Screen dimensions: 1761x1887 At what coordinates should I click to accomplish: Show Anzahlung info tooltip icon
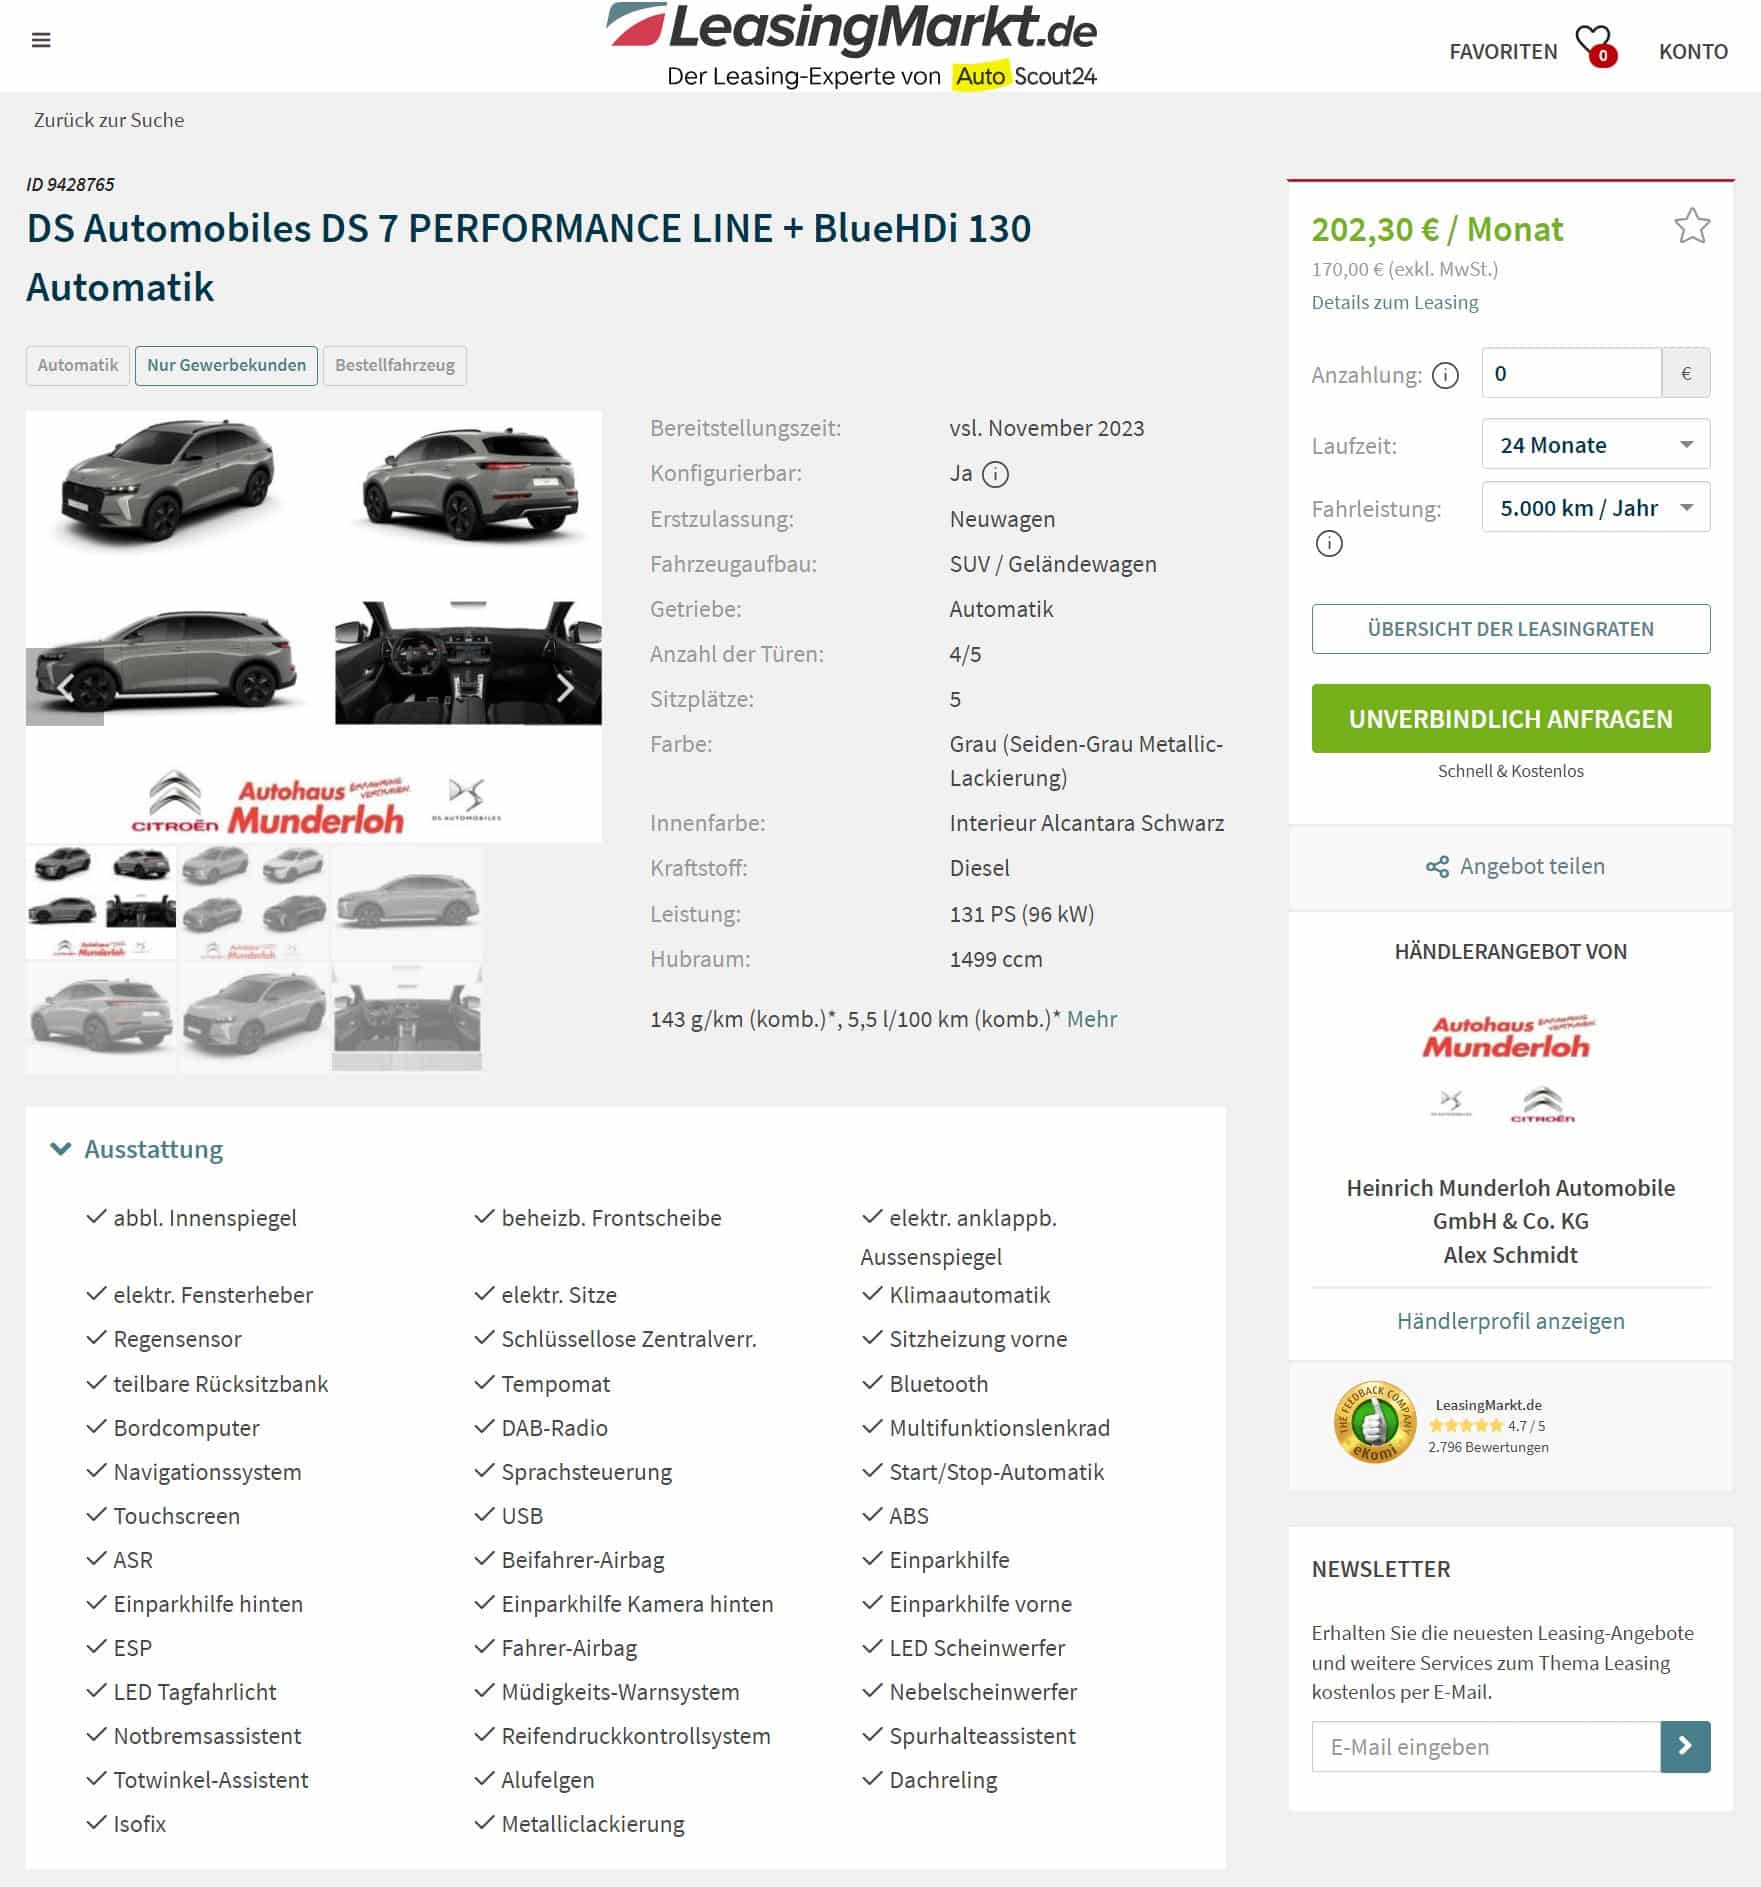pyautogui.click(x=1445, y=375)
